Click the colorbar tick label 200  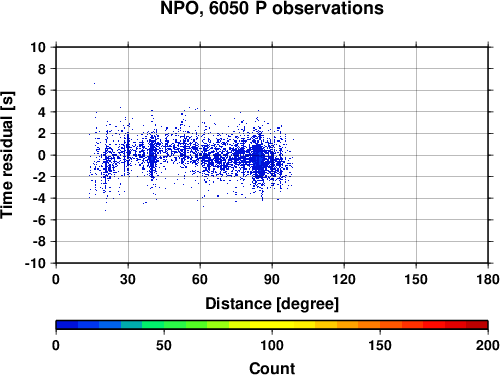(488, 345)
